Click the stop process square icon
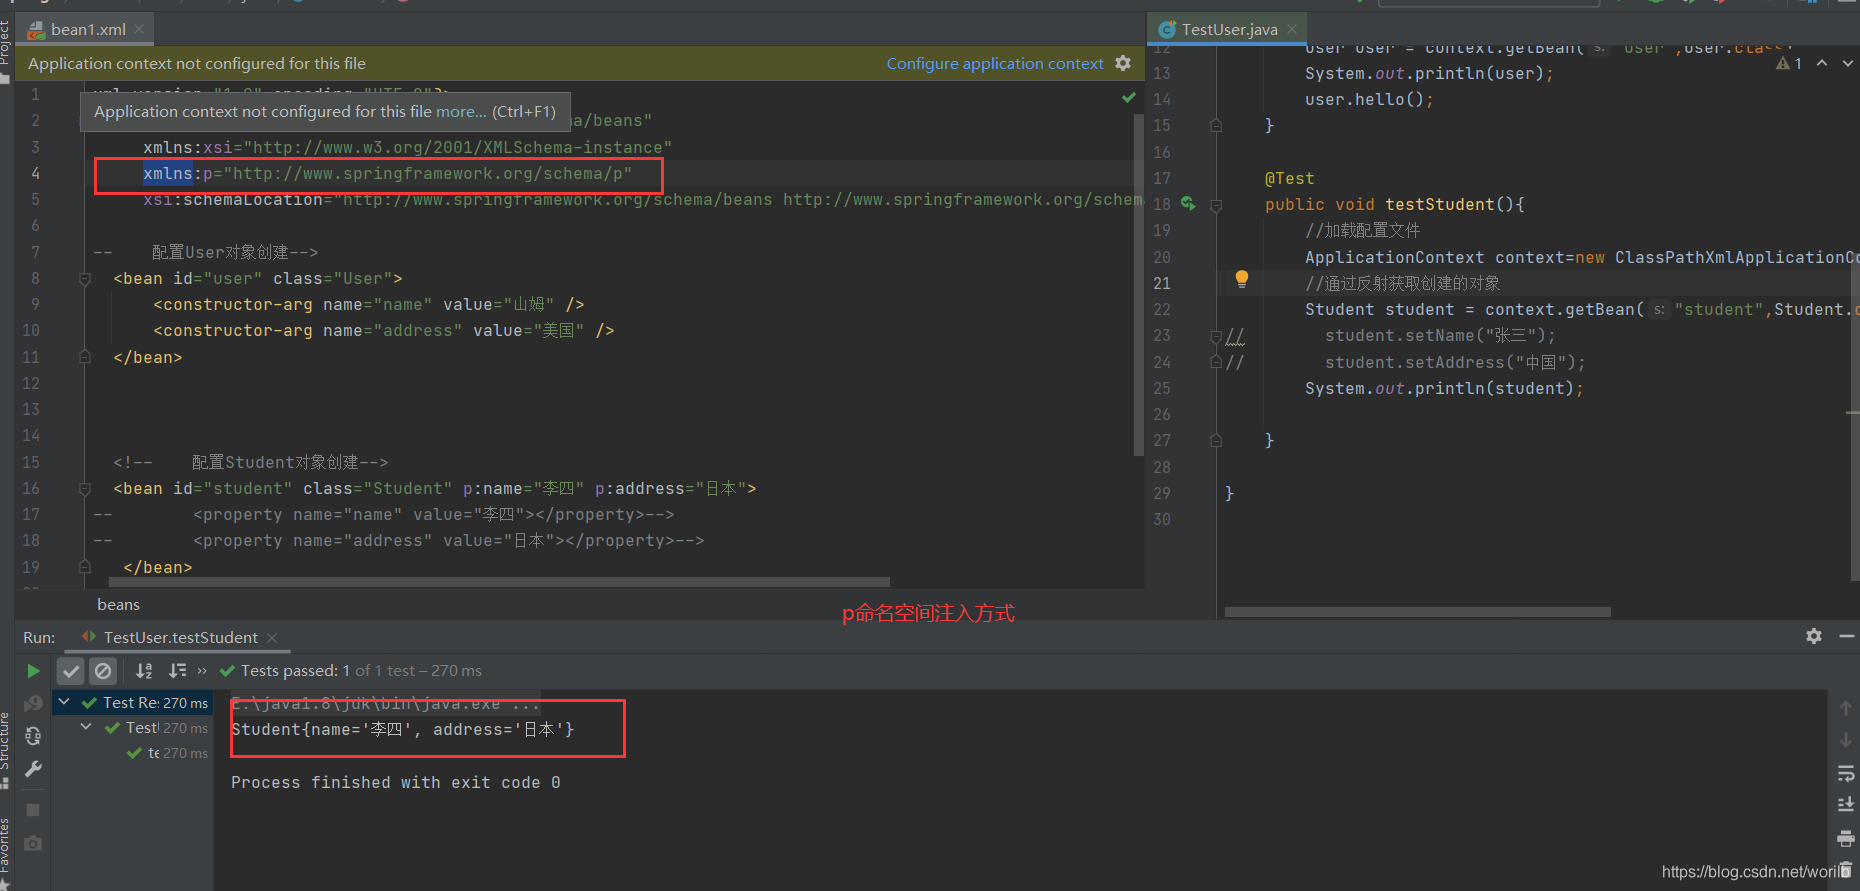This screenshot has height=891, width=1860. 33,810
